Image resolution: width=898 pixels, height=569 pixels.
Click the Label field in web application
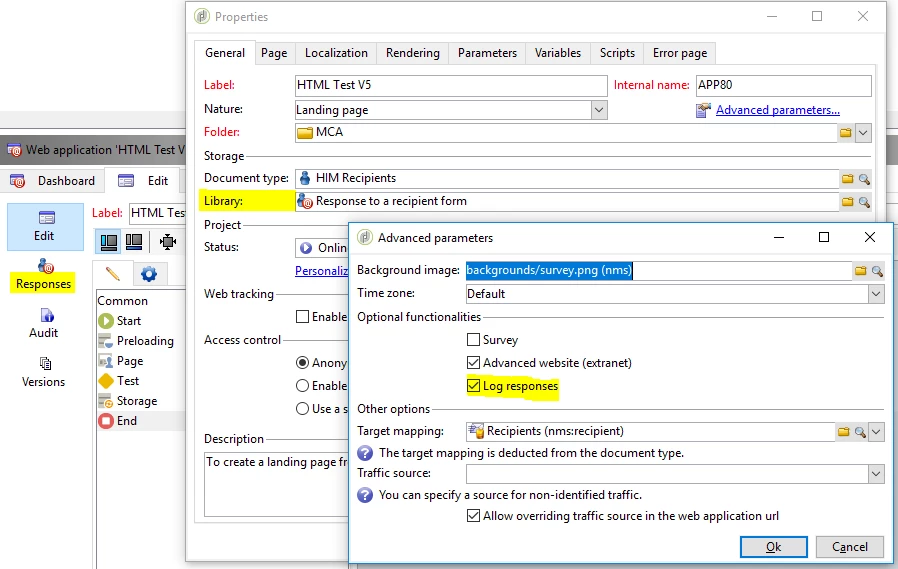coord(157,214)
